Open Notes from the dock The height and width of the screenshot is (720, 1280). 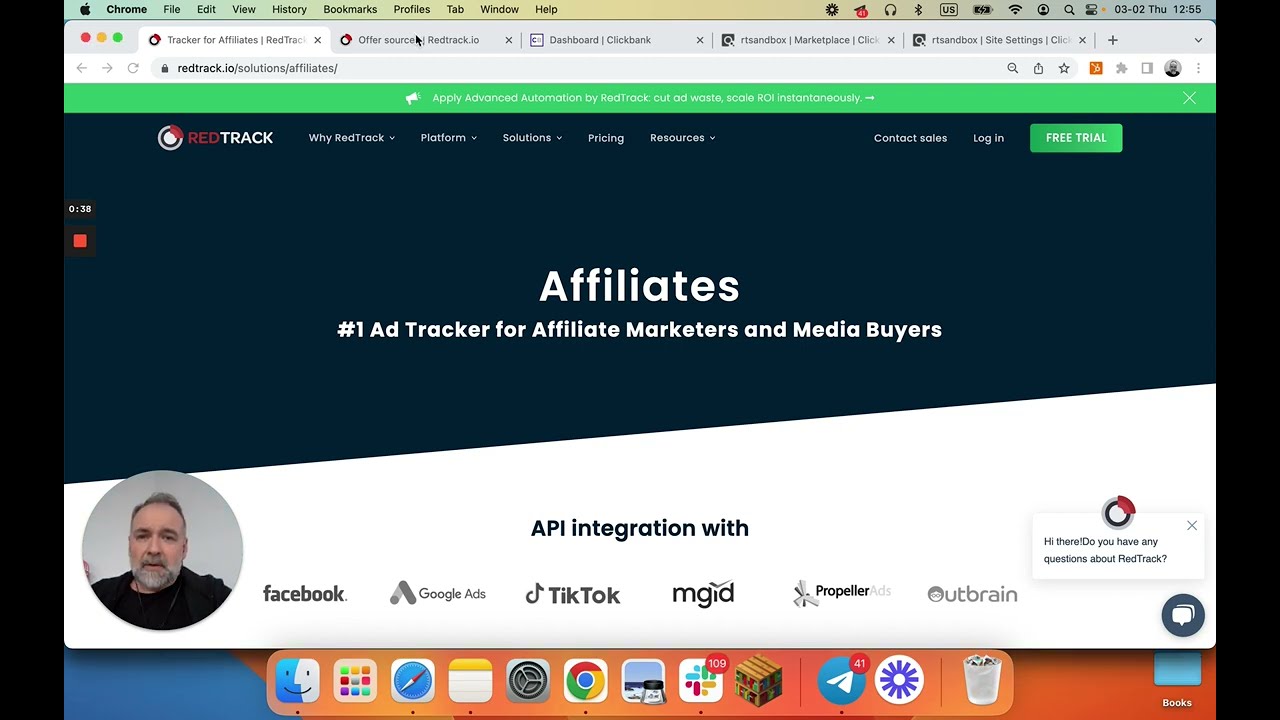(470, 681)
